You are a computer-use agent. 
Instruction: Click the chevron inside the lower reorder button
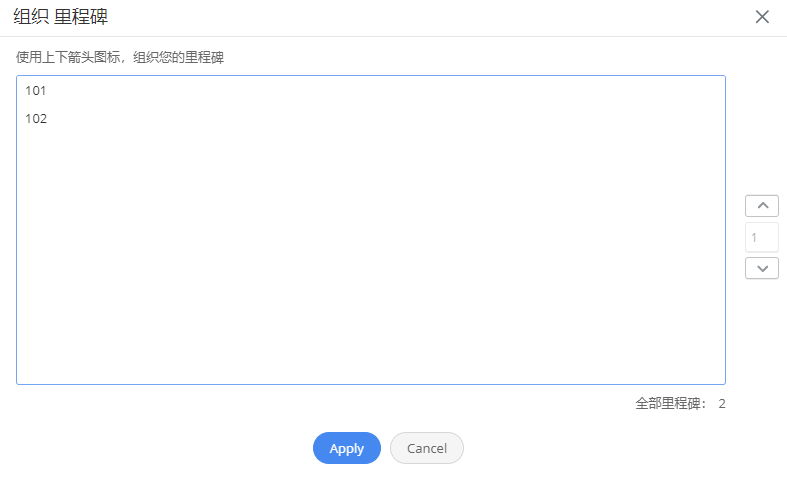[762, 269]
